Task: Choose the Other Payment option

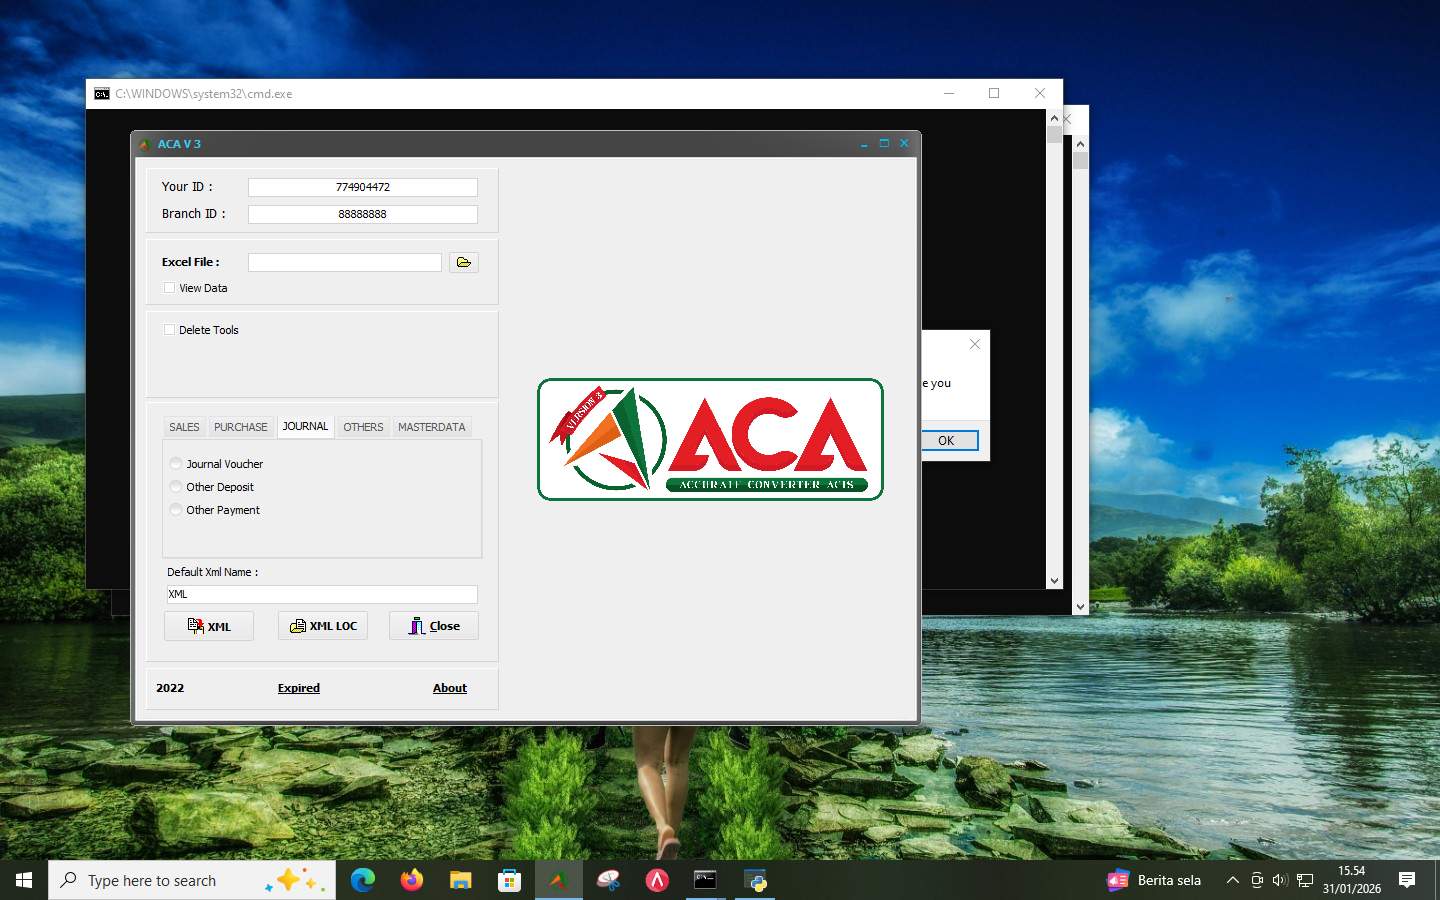Action: 176,510
